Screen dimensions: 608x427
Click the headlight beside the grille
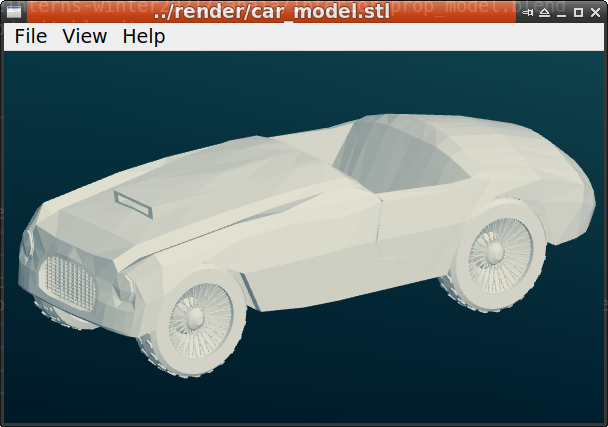pos(124,287)
